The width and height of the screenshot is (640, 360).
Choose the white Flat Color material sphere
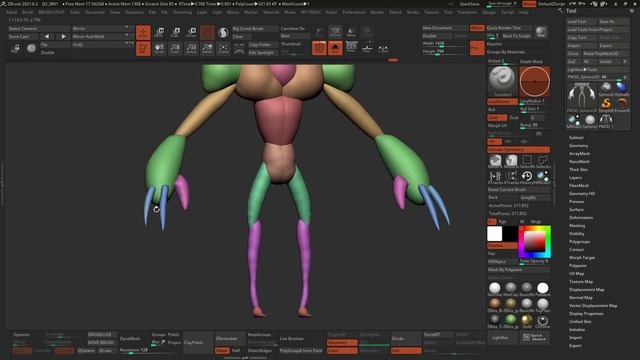(542, 289)
